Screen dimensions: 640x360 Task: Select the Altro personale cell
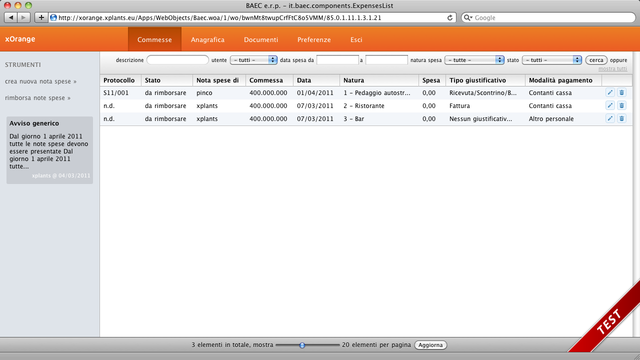point(551,119)
